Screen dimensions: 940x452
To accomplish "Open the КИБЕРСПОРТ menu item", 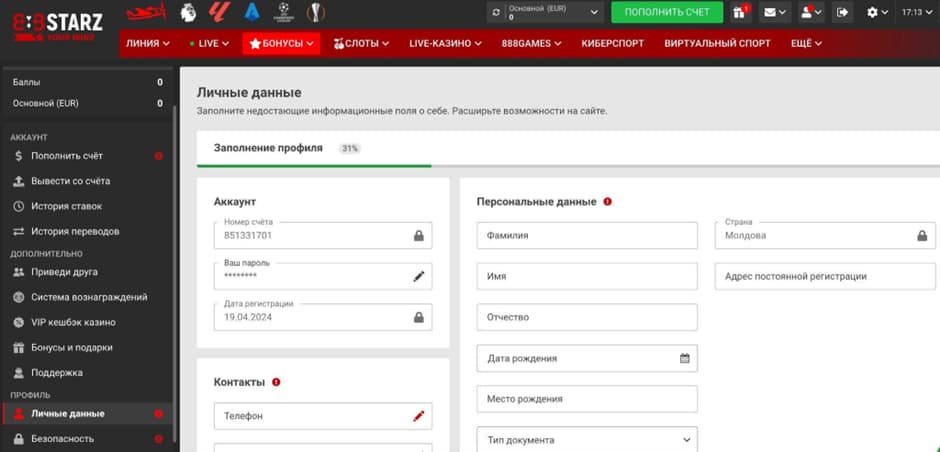I will (x=613, y=43).
